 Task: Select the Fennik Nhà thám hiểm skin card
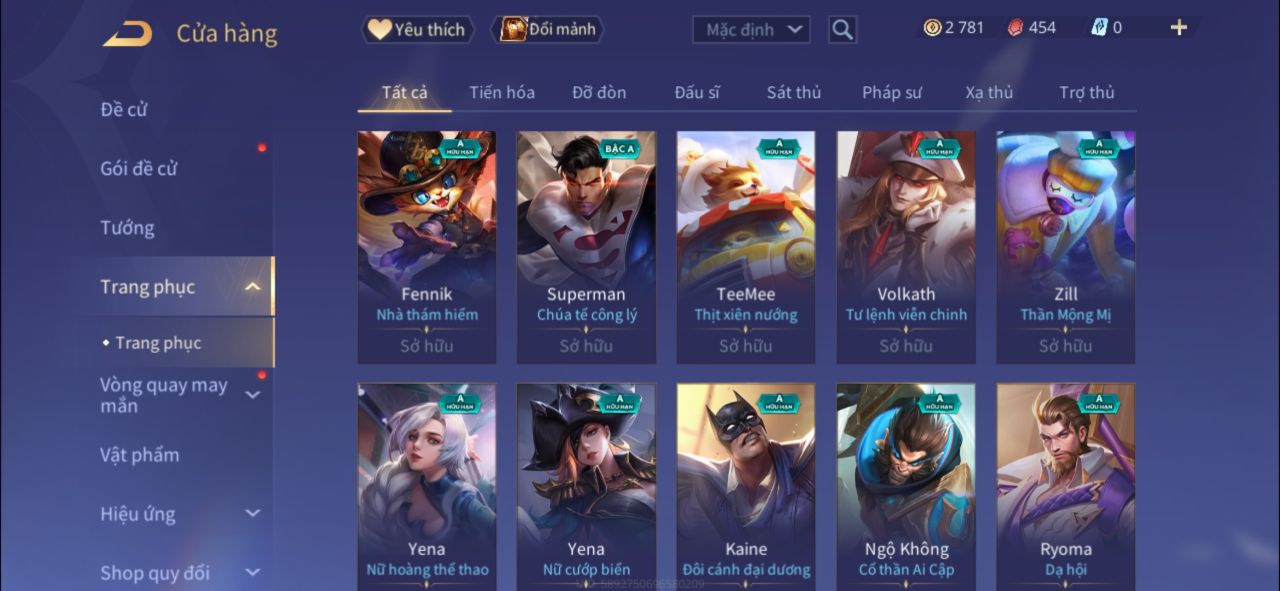point(427,248)
